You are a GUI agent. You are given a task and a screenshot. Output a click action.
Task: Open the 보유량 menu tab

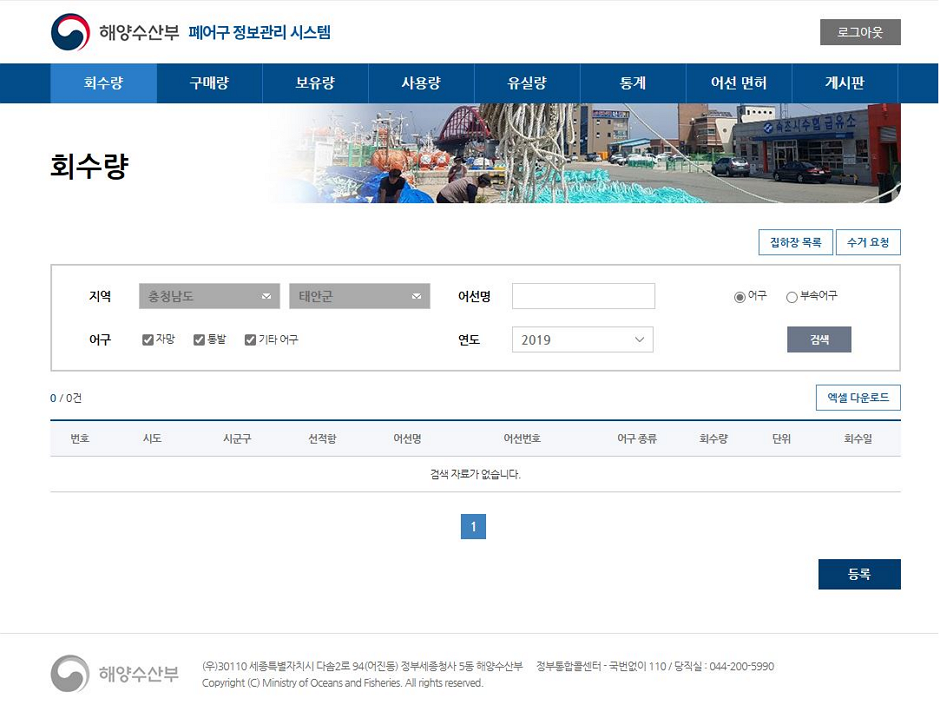coord(315,83)
